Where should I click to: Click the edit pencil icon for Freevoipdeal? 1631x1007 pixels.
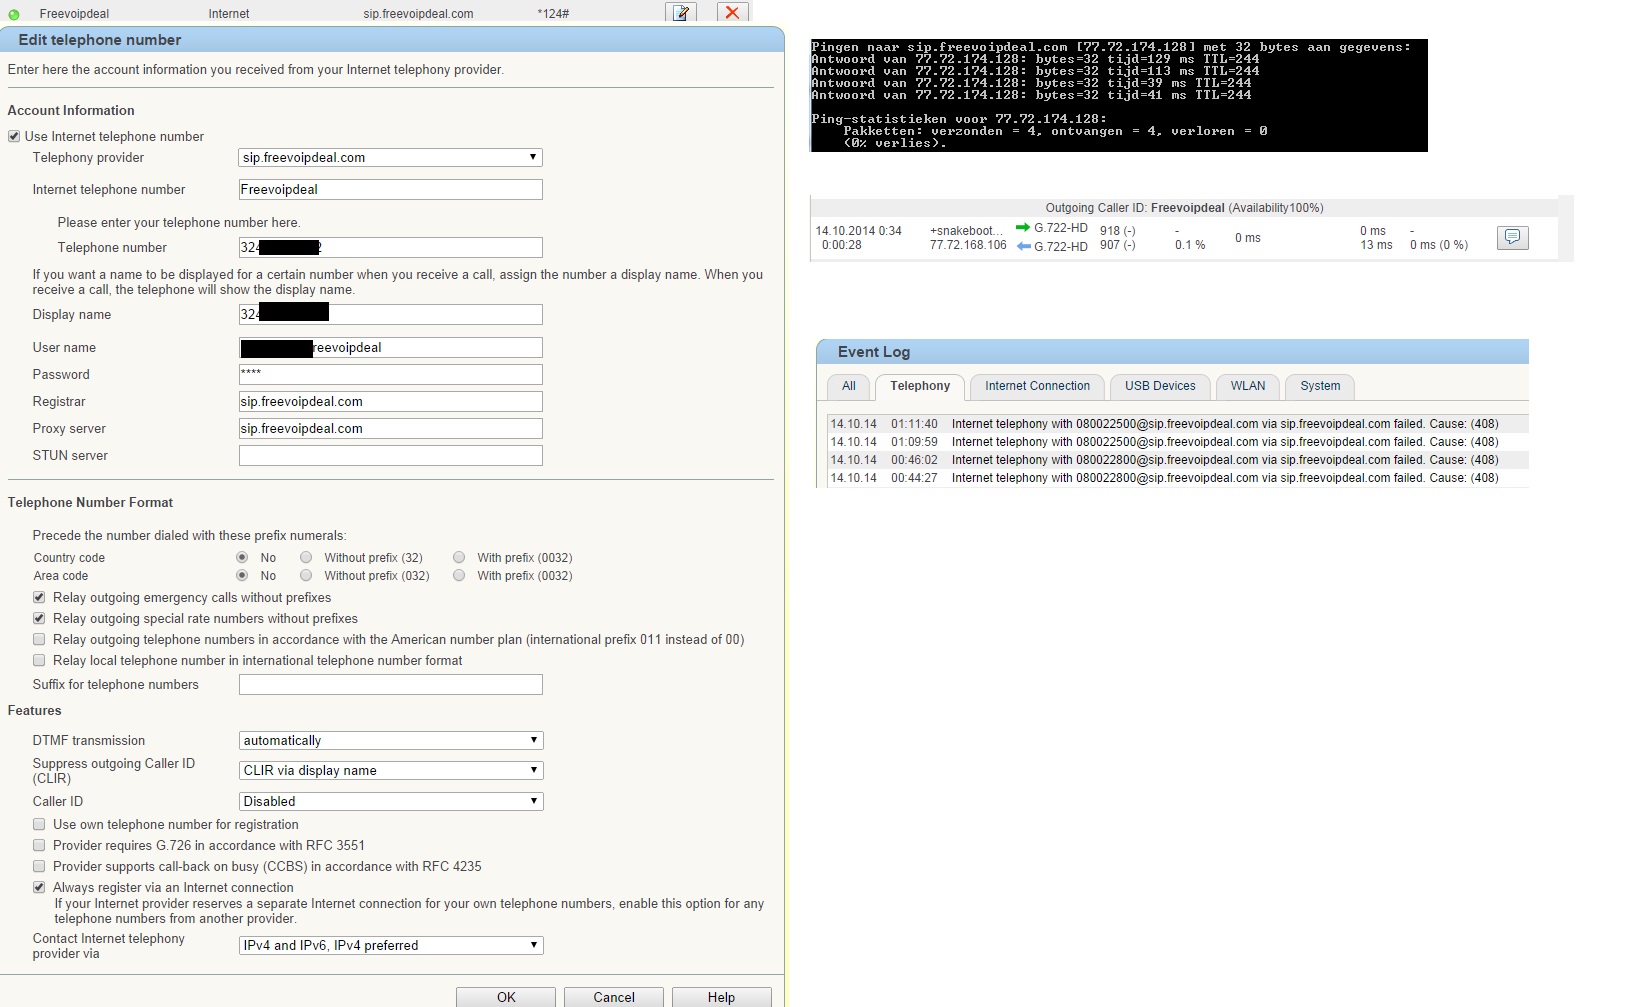pyautogui.click(x=681, y=13)
